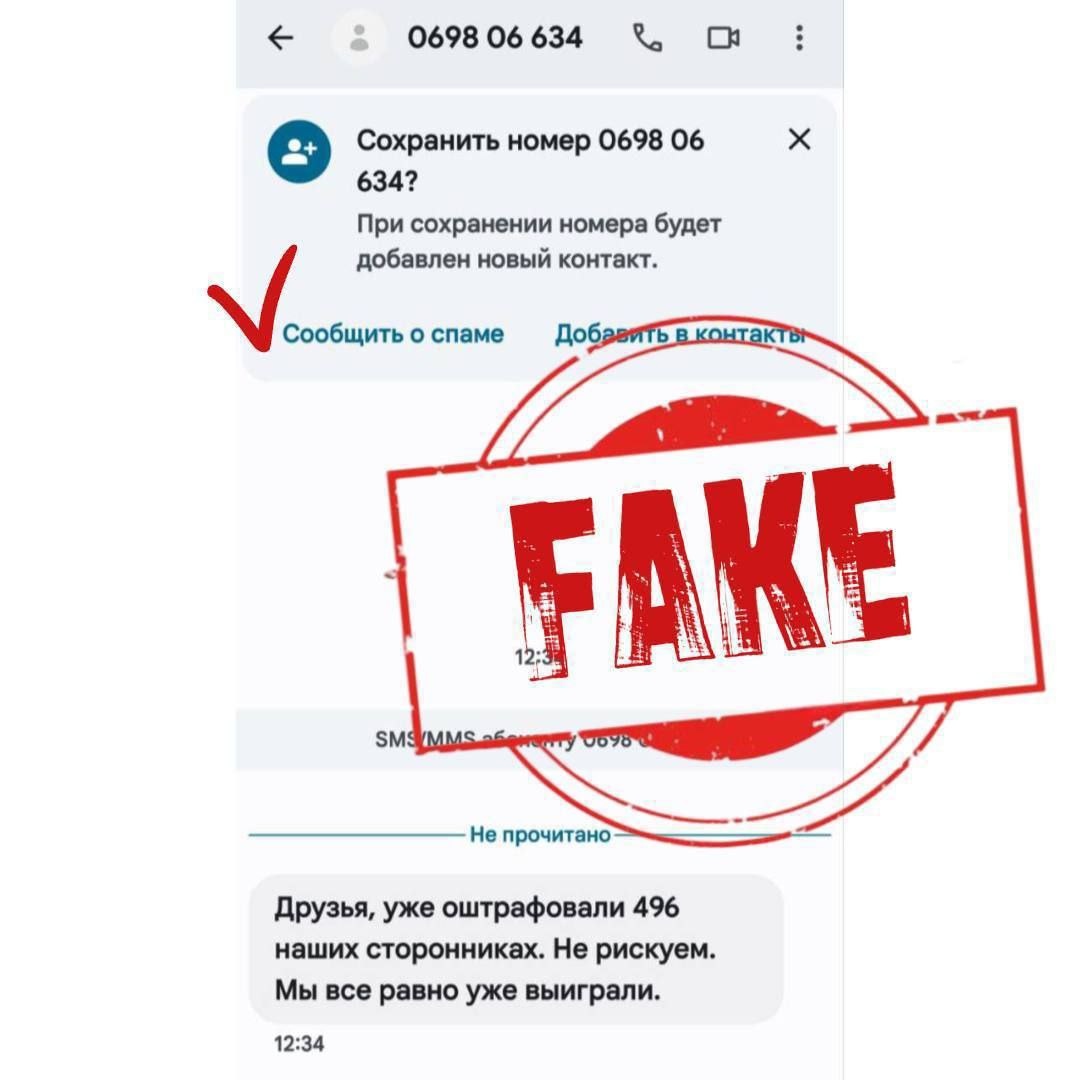Tap Добавить в контакты link
Viewport: 1080px width, 1080px height.
pos(681,334)
